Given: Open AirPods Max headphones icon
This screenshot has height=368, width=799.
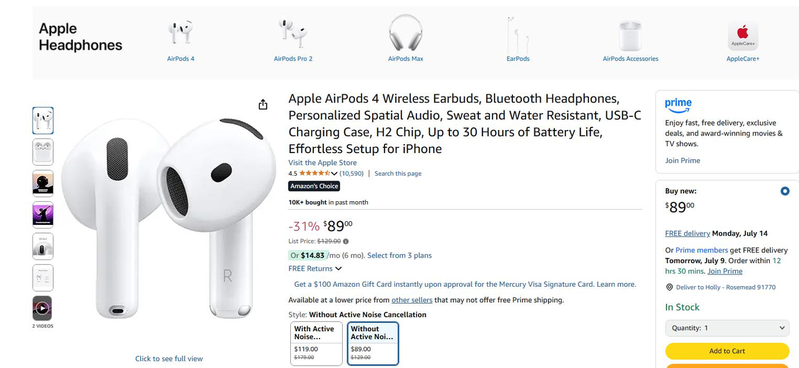Looking at the screenshot, I should 406,32.
